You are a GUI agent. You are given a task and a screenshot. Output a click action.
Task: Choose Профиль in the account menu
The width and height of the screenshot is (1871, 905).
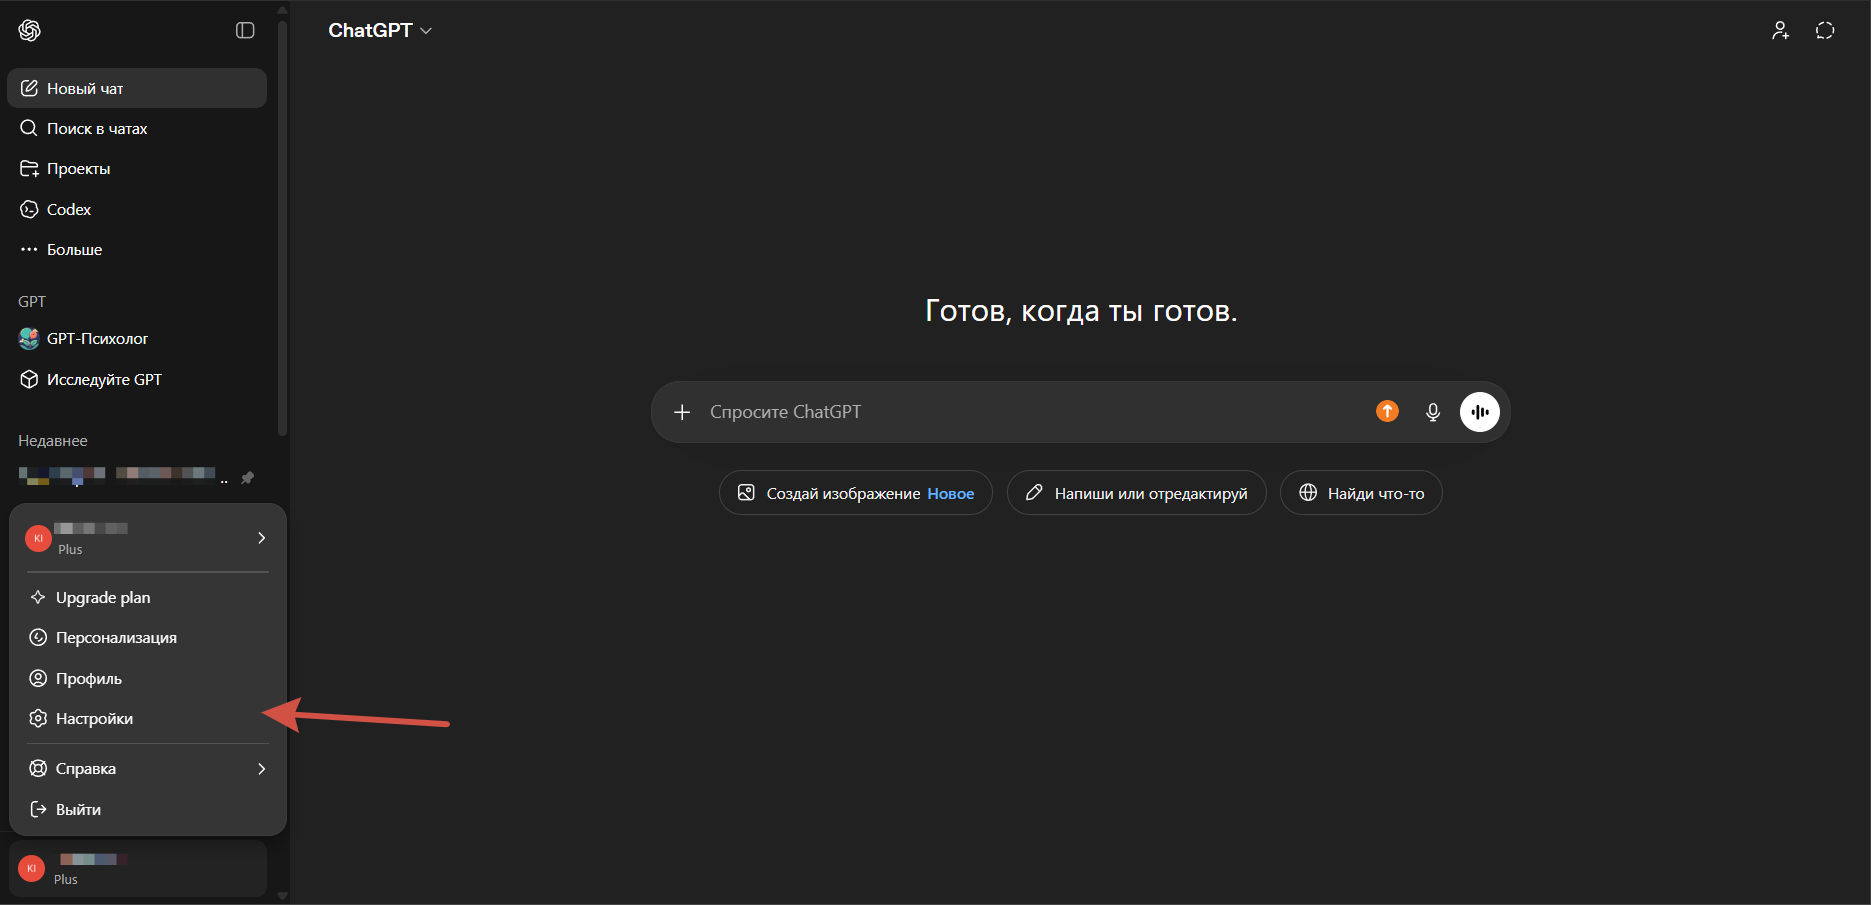[x=148, y=678]
